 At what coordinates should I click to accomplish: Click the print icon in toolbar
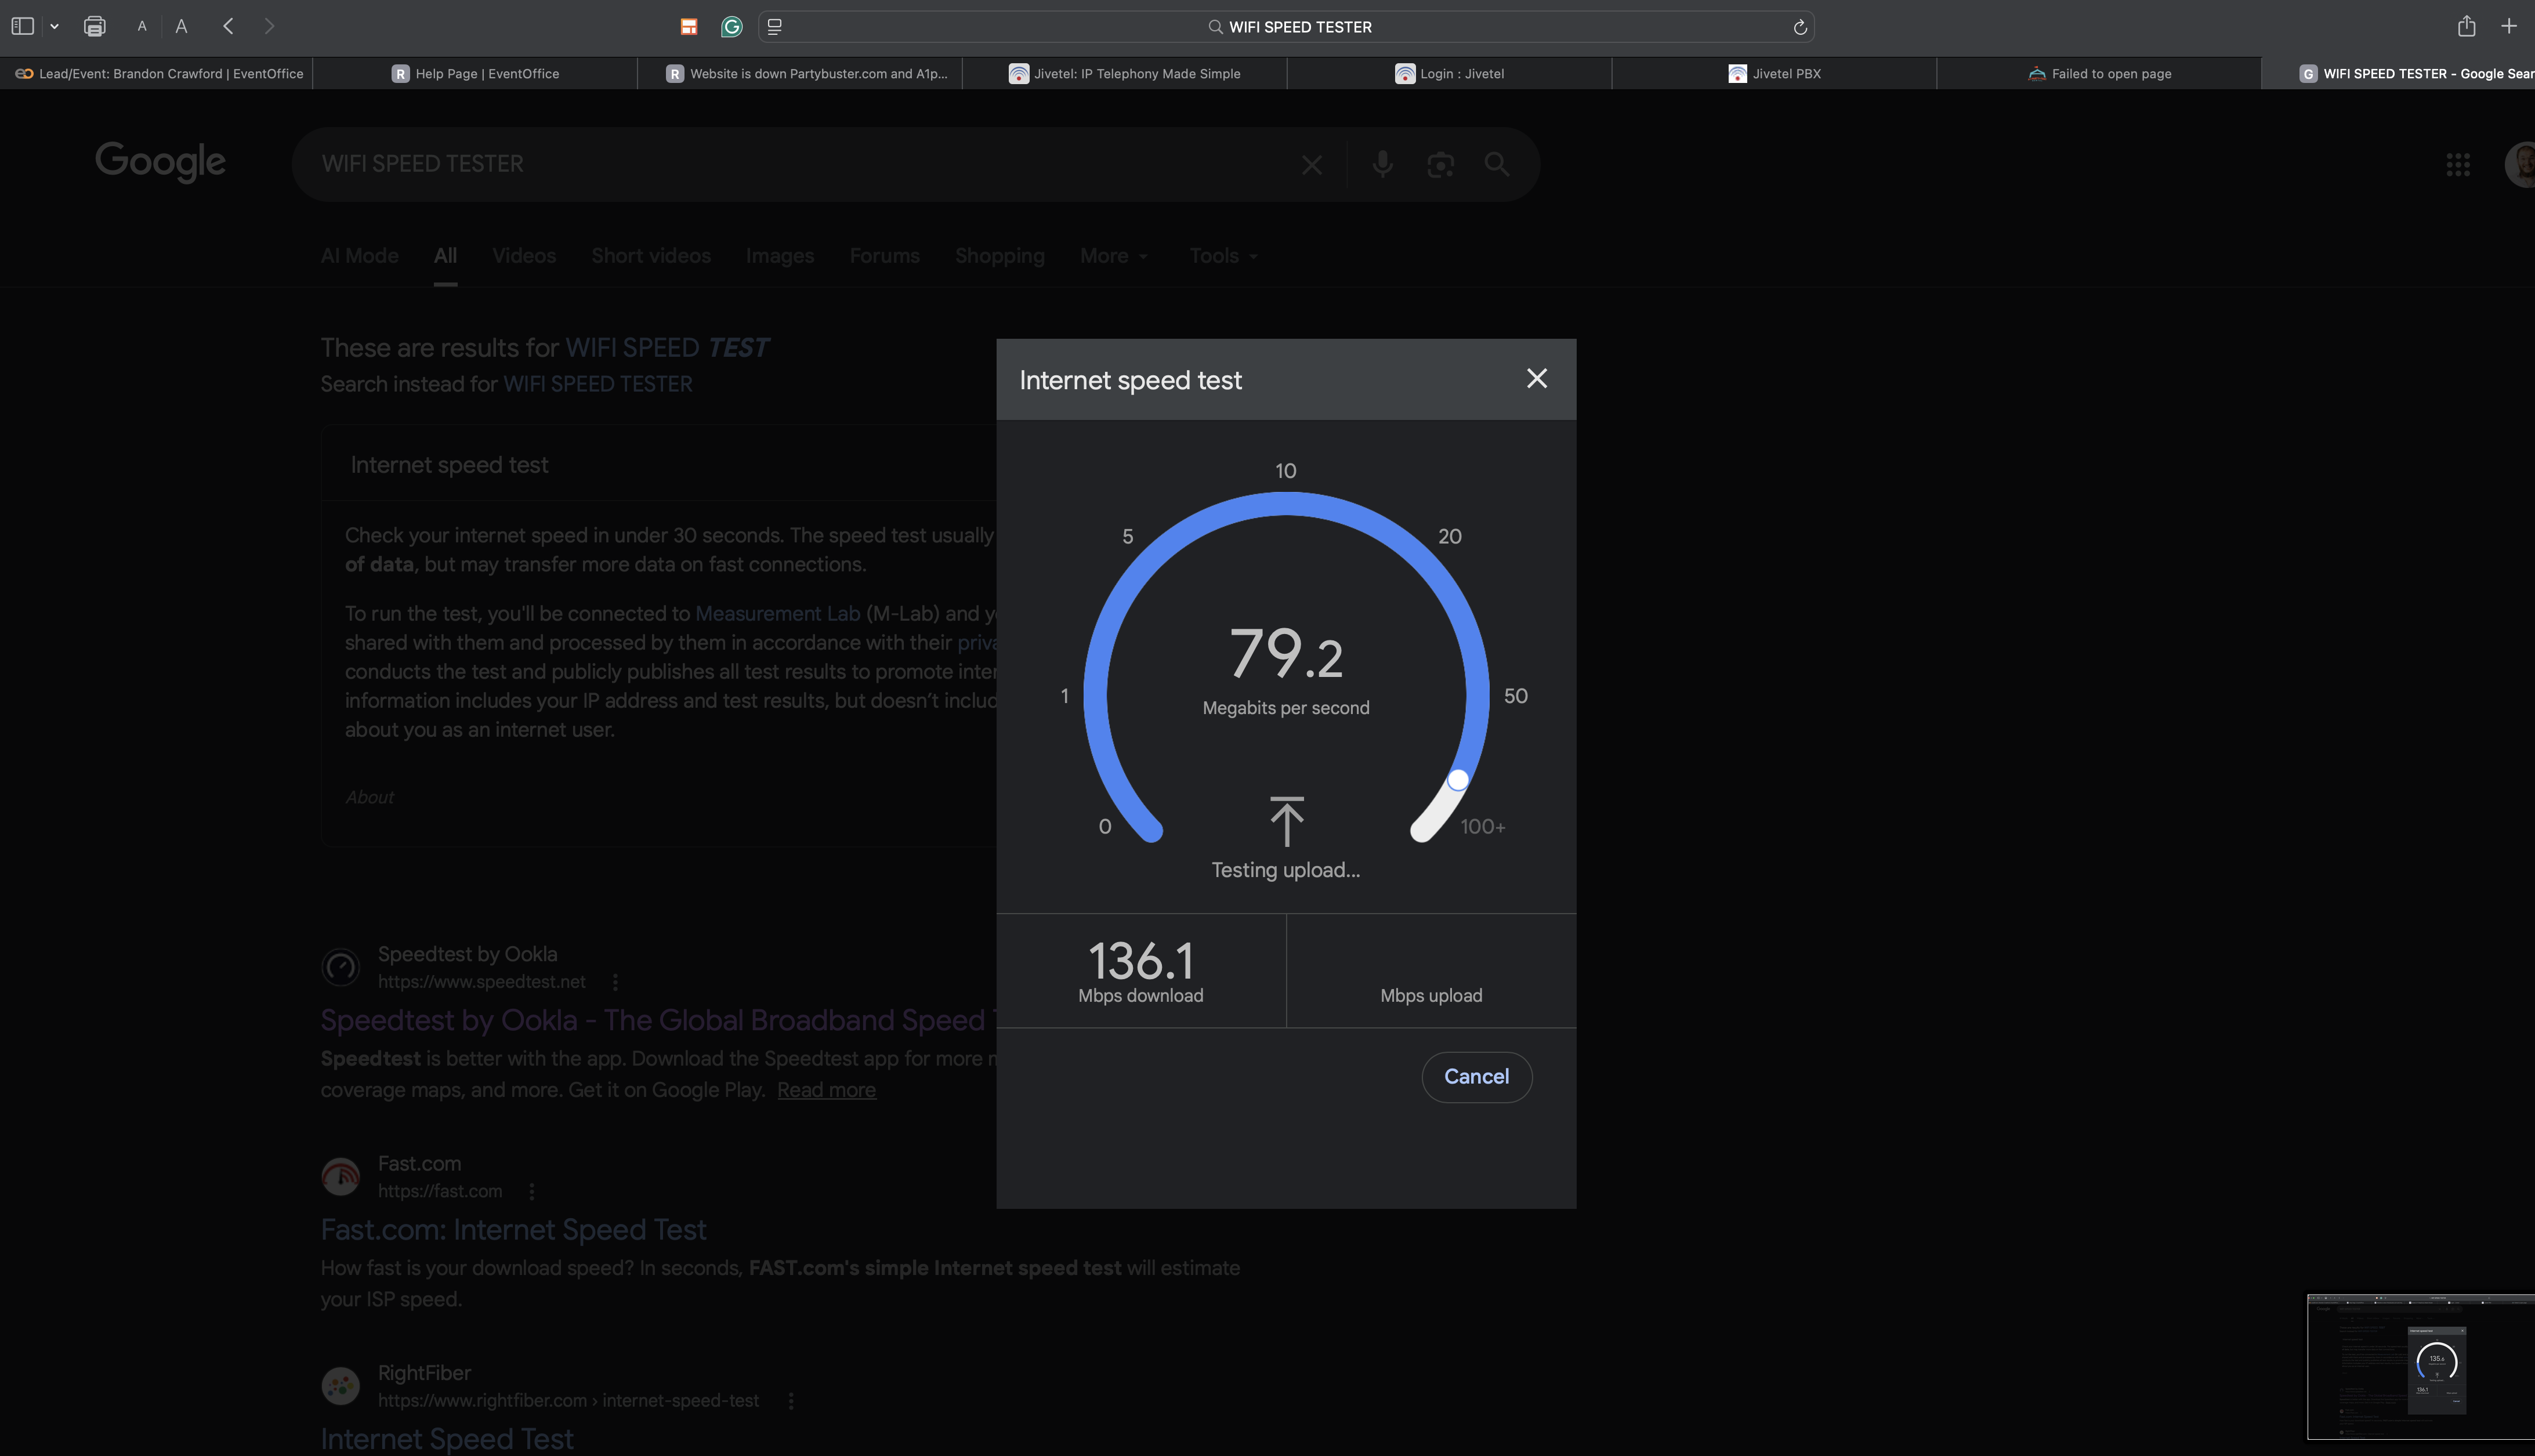[x=94, y=27]
